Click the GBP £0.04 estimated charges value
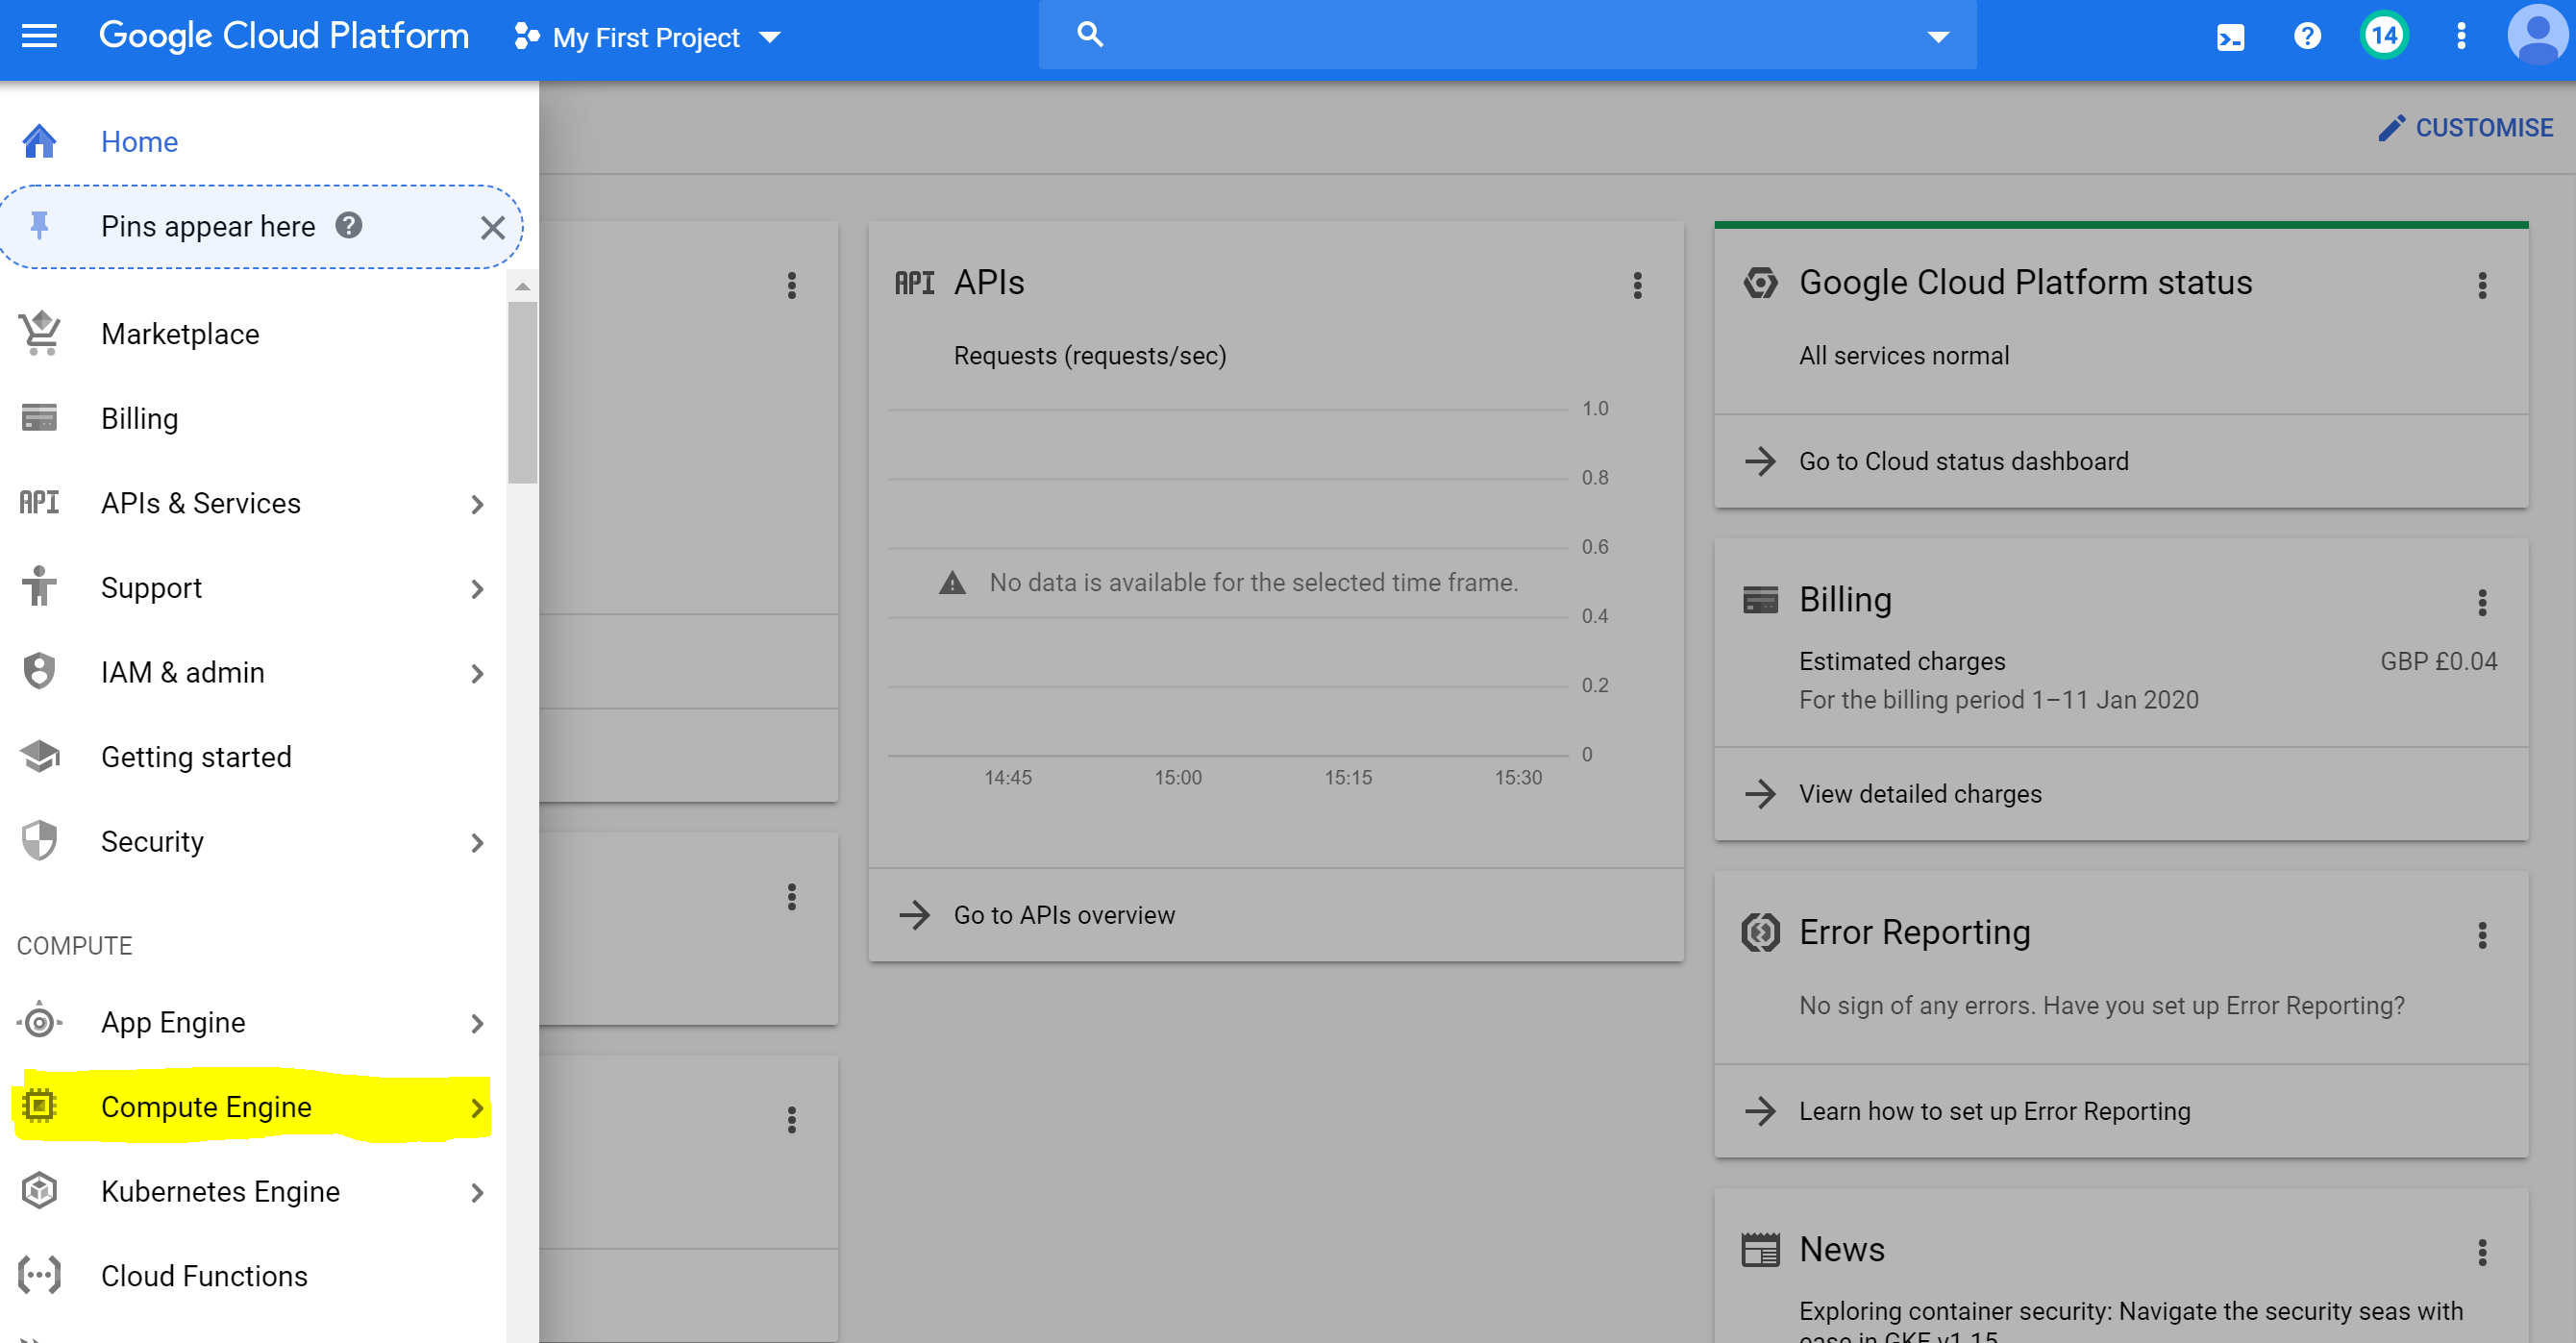This screenshot has height=1343, width=2576. click(2438, 661)
